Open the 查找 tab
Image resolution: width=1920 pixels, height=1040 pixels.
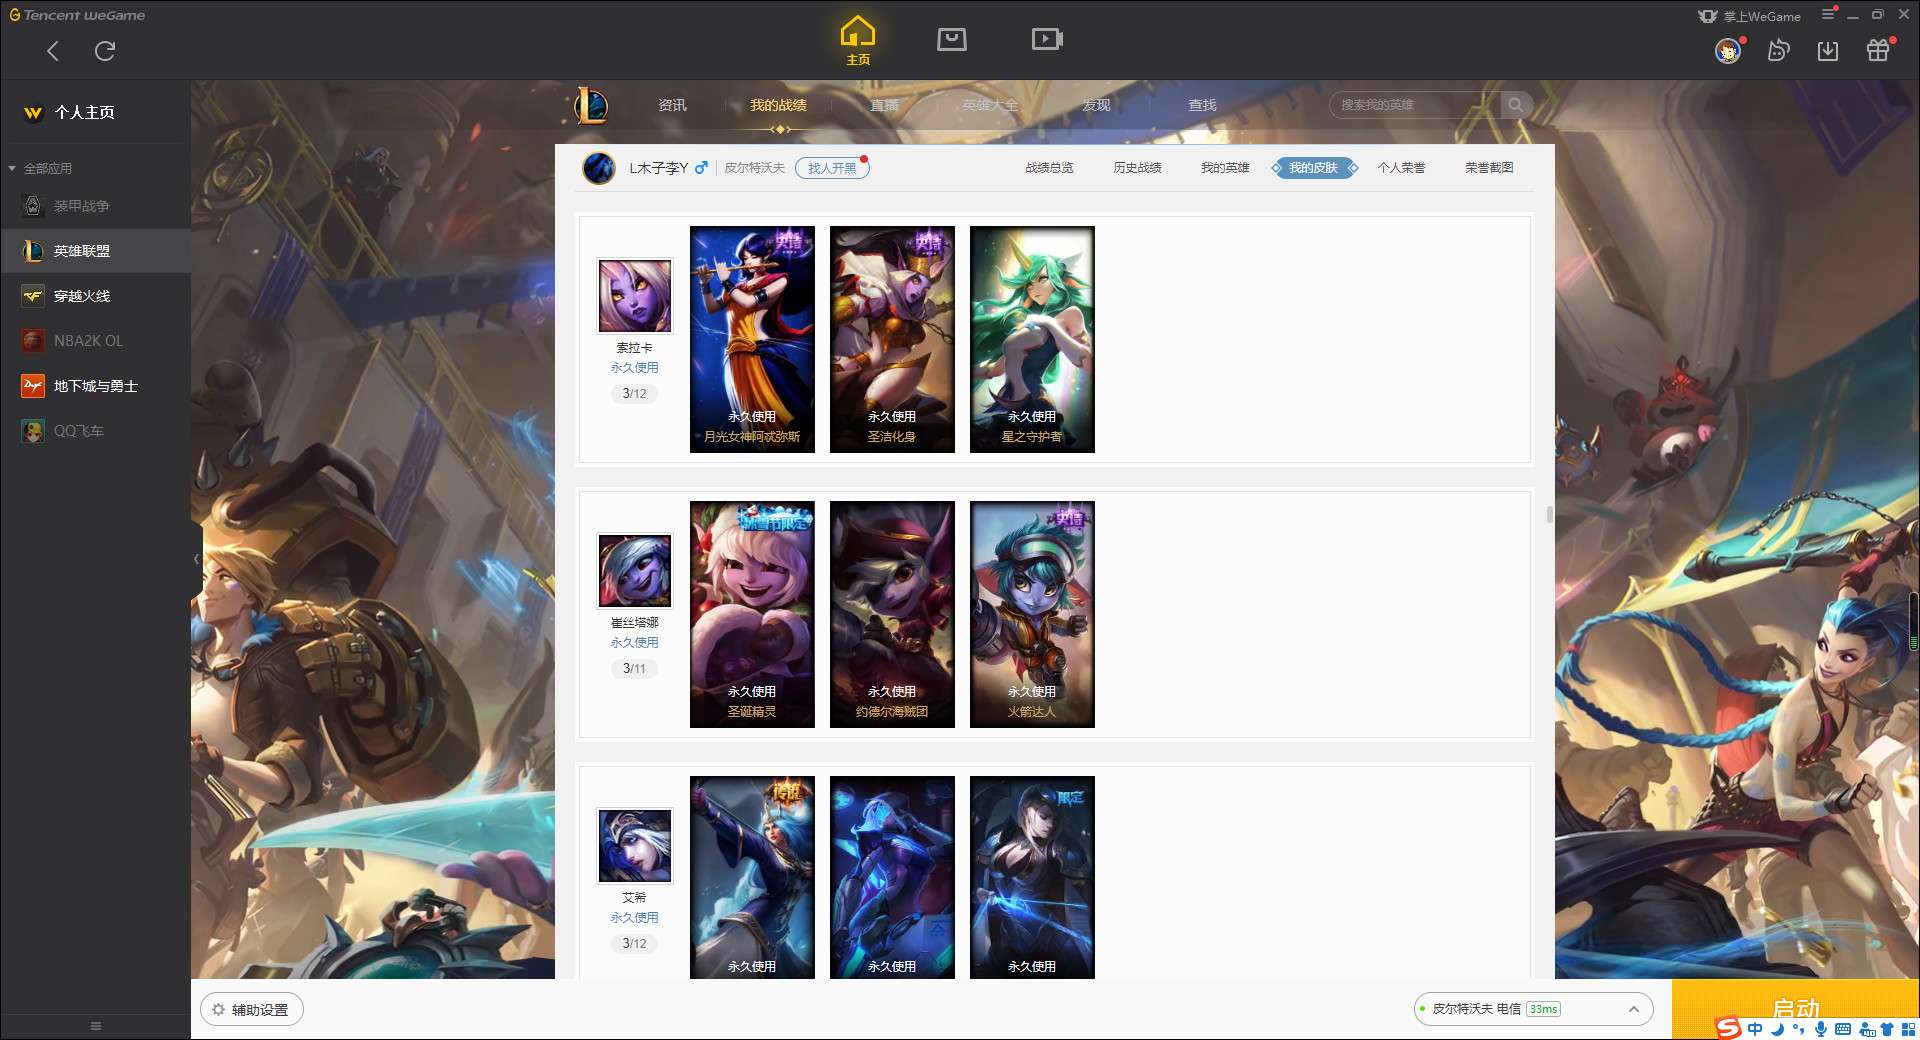pos(1202,105)
